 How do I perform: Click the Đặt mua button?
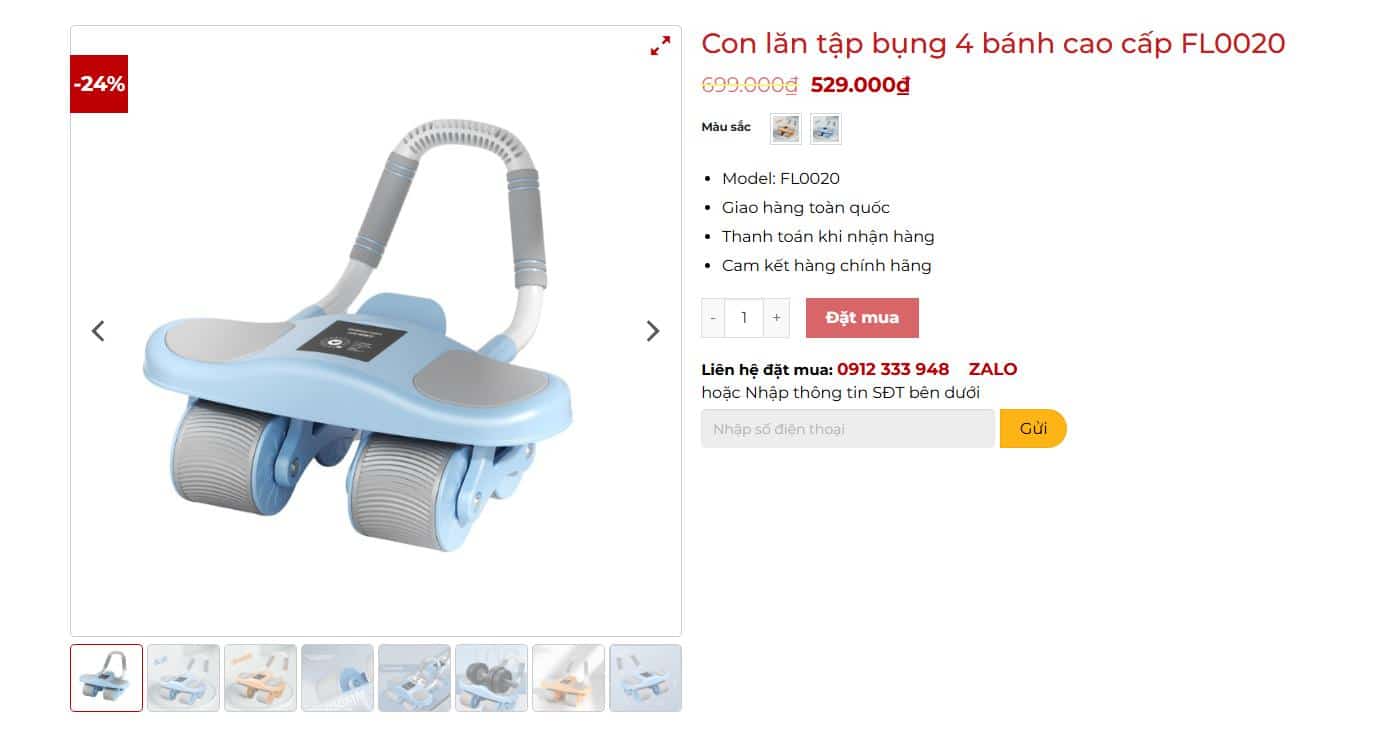[862, 318]
